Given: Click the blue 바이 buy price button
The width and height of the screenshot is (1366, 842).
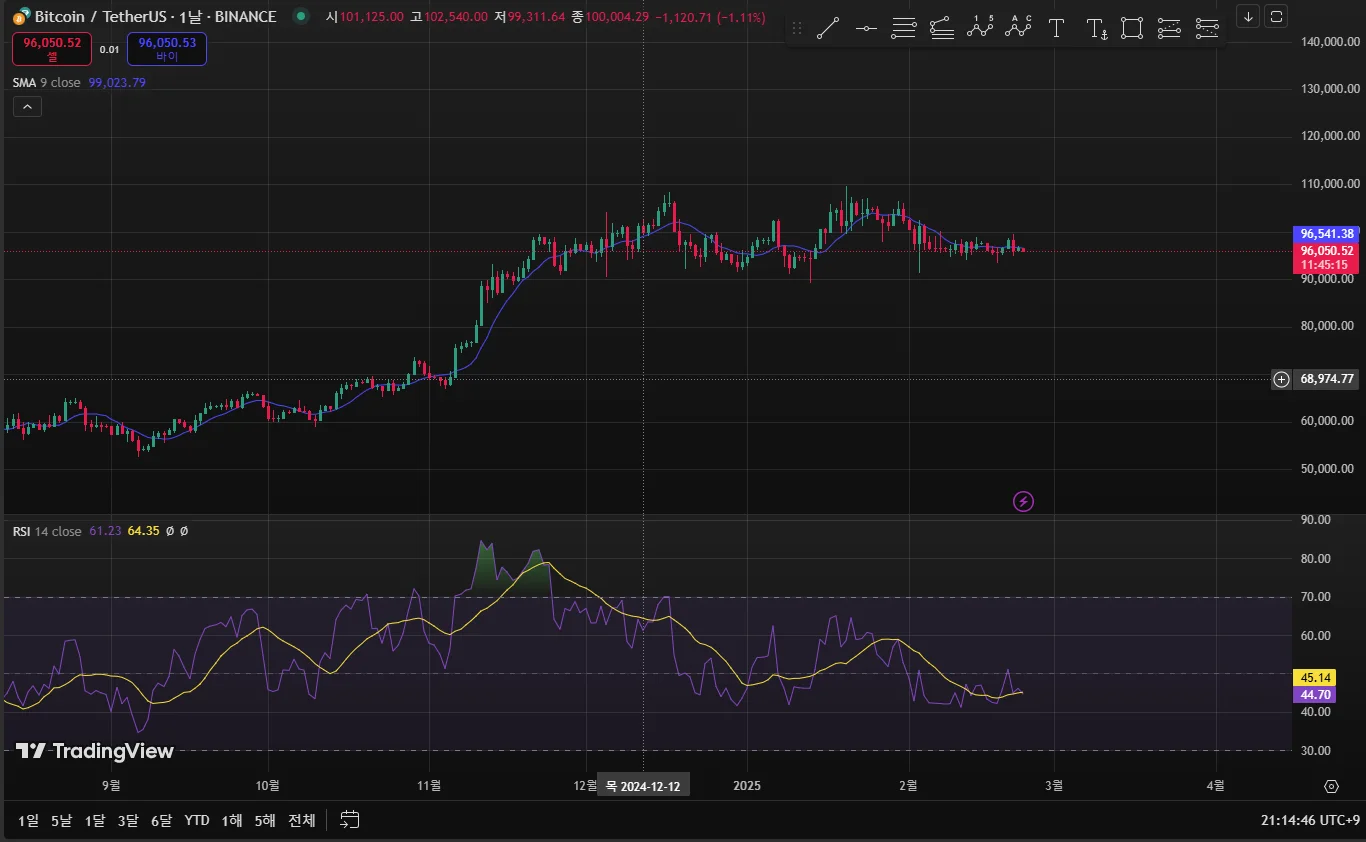Looking at the screenshot, I should coord(167,48).
